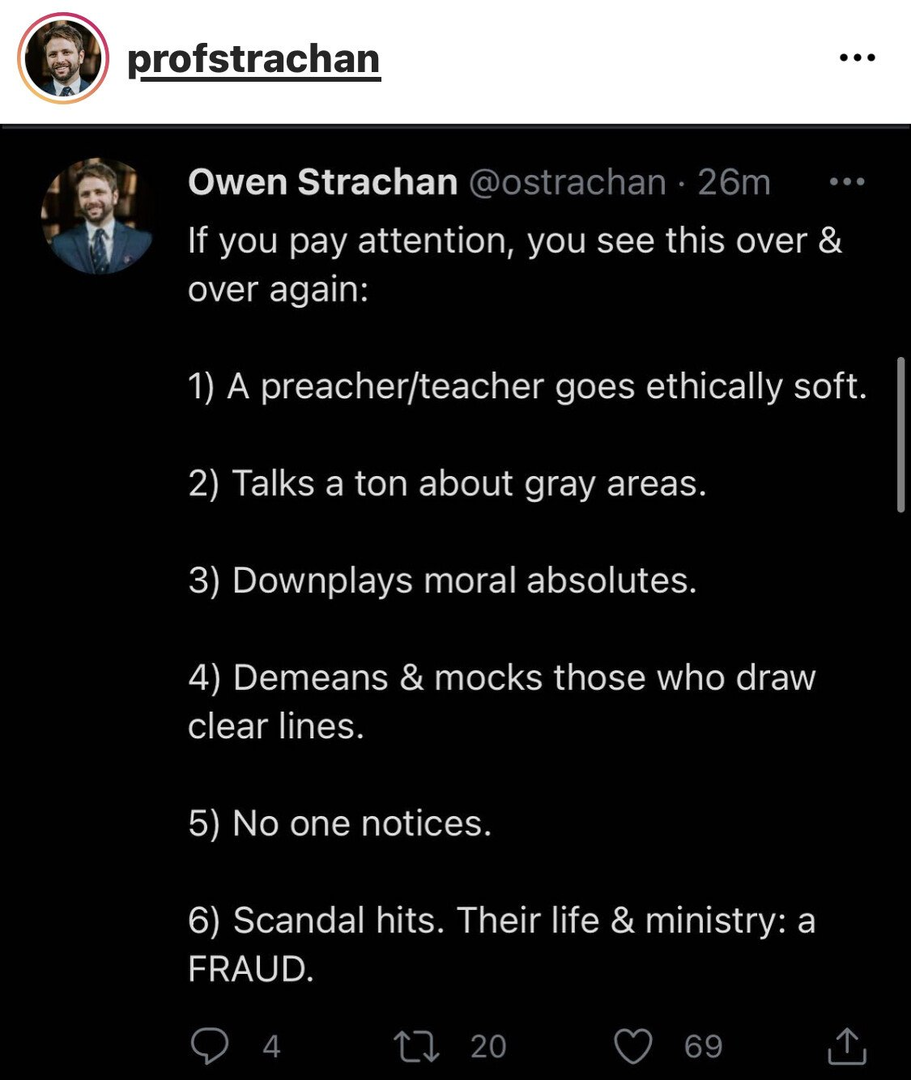This screenshot has width=911, height=1080.
Task: Click Owen Strachan's tweet avatar
Action: coord(96,216)
